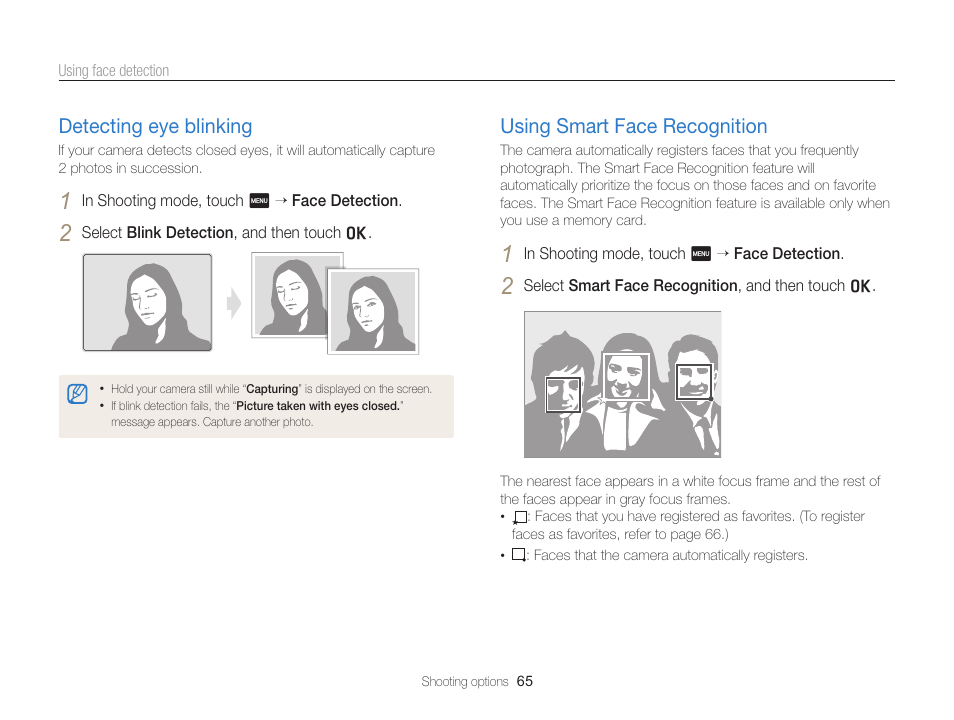This screenshot has height=720, width=954.
Task: Click step number 1 under Smart Face Recognition
Action: point(507,254)
